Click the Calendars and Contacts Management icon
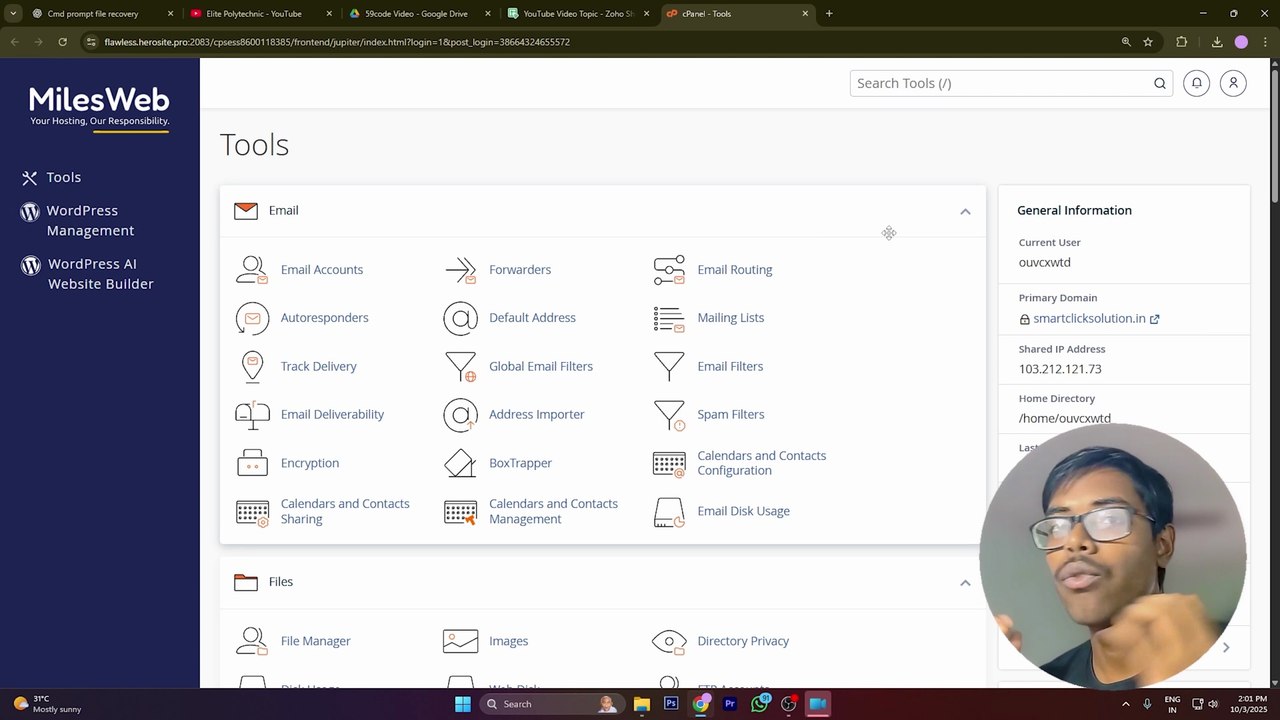Viewport: 1280px width, 720px height. pyautogui.click(x=460, y=512)
